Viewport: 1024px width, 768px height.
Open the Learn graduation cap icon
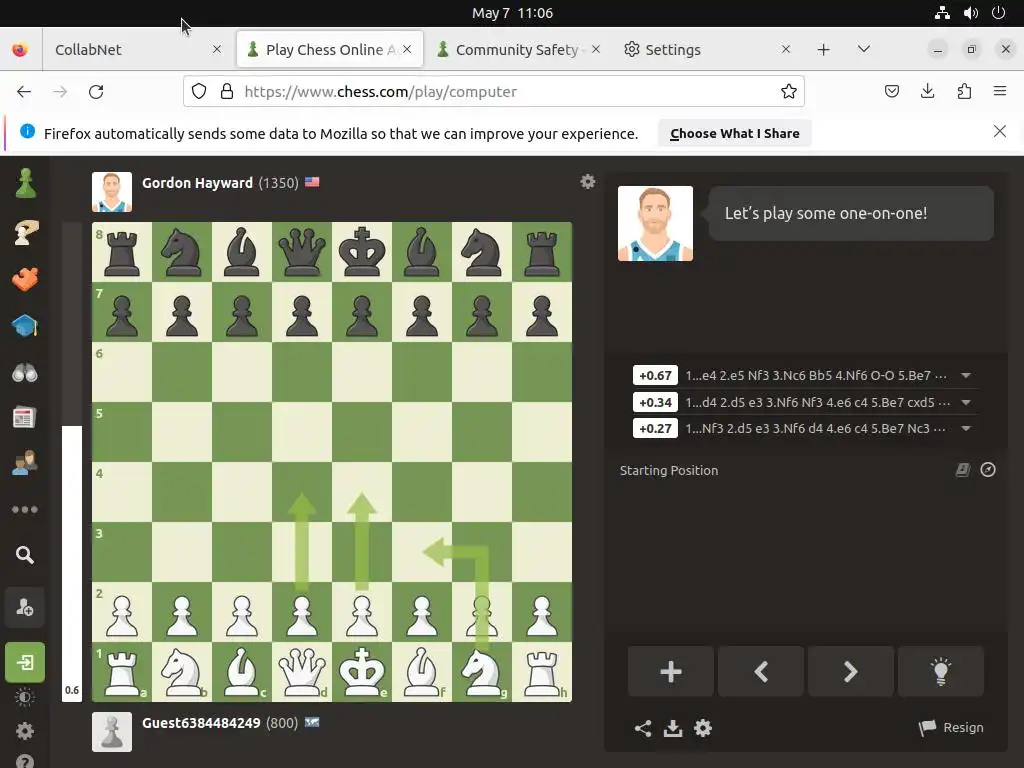click(x=25, y=326)
